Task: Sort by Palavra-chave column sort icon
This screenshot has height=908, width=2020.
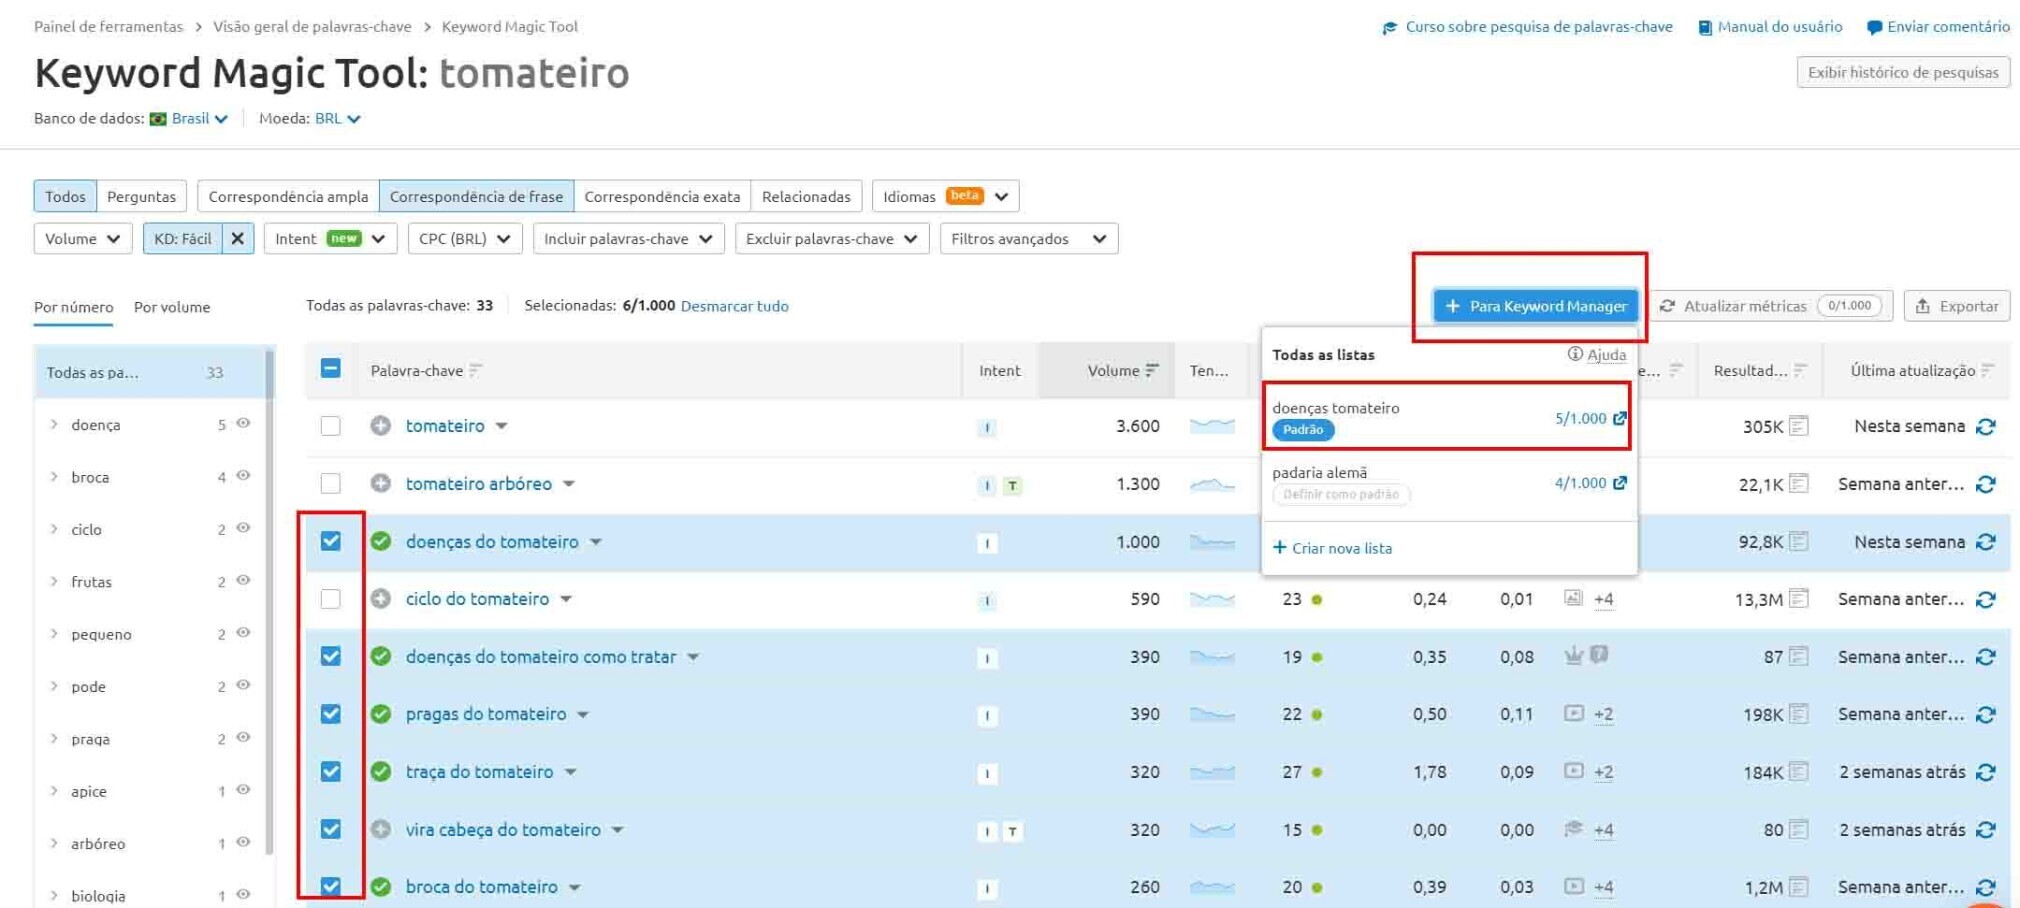Action: coord(476,370)
